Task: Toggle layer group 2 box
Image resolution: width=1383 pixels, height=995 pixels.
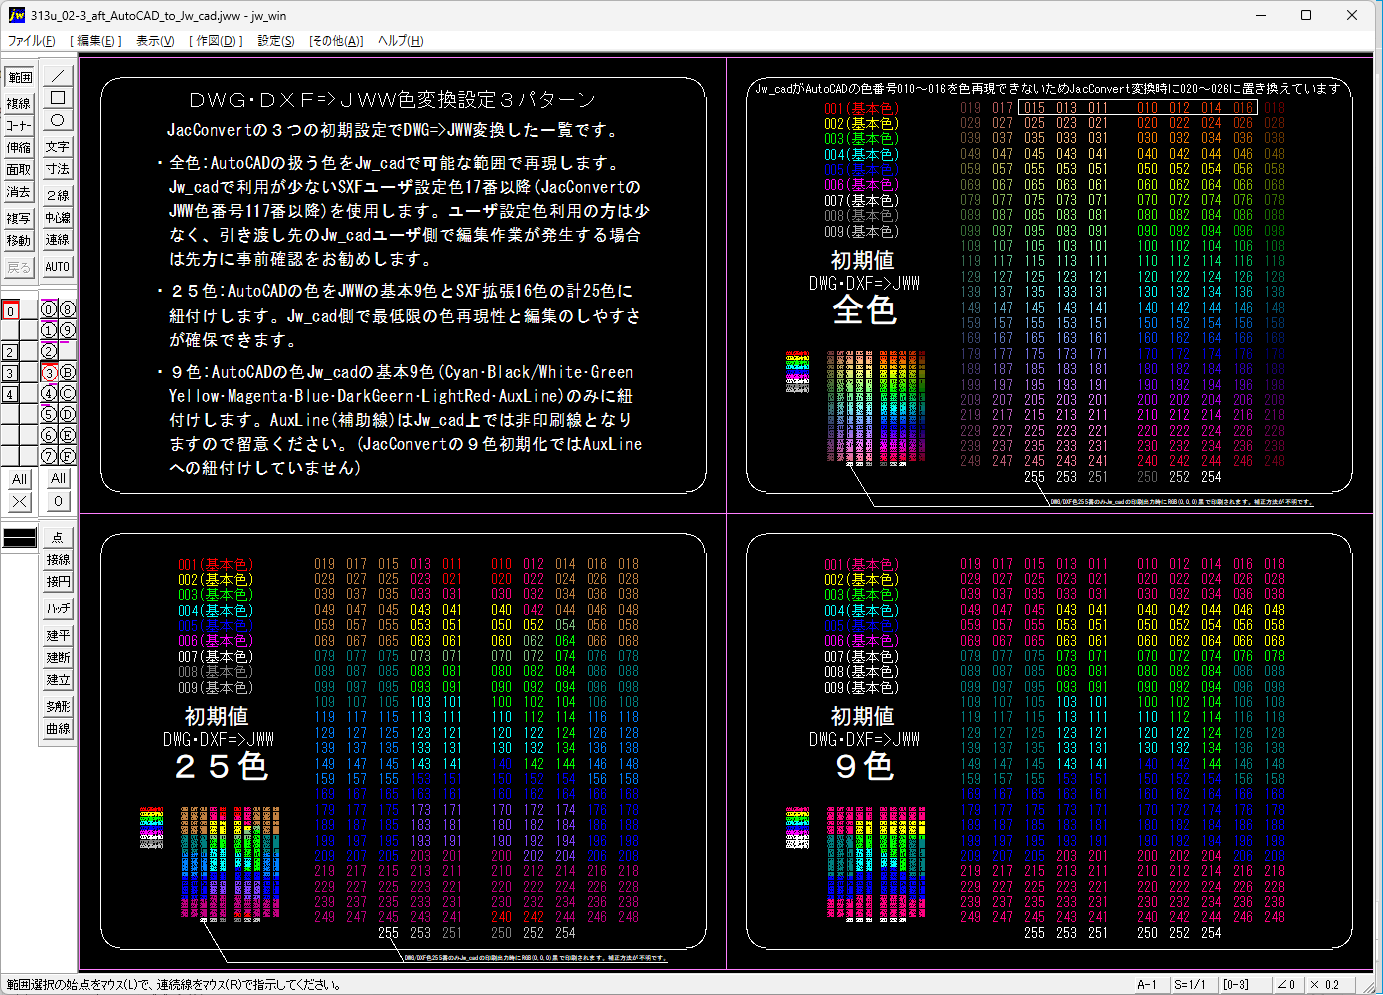Action: pos(10,352)
